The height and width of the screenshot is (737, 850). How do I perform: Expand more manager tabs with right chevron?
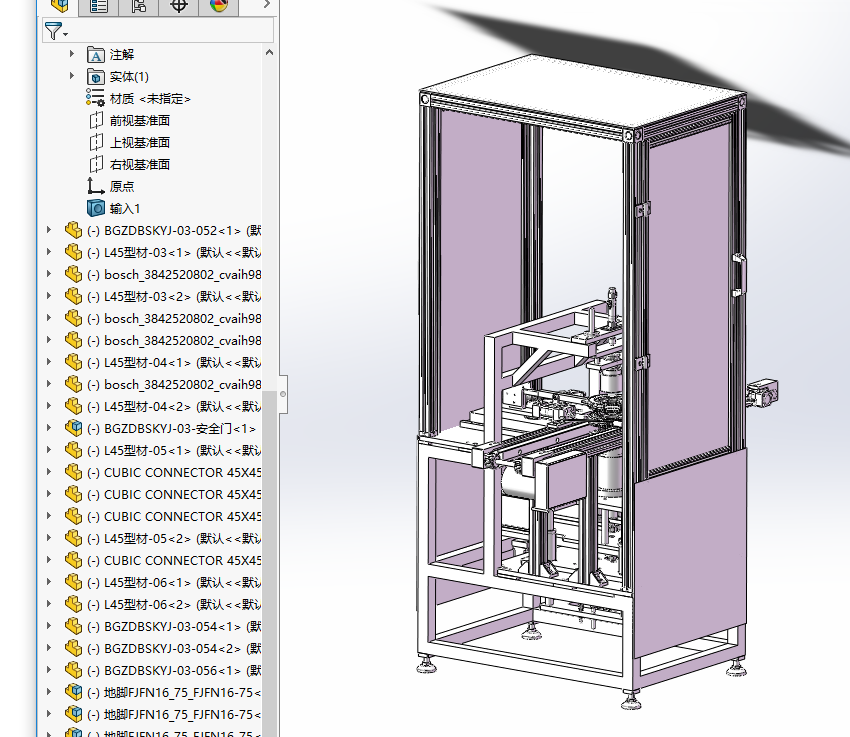267,6
